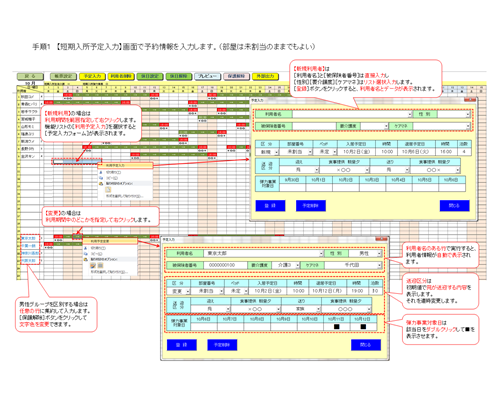The image size is (500, 400).
Task: Choose 形式を選択して貼り付け in the upper context menu
Action: click(125, 196)
